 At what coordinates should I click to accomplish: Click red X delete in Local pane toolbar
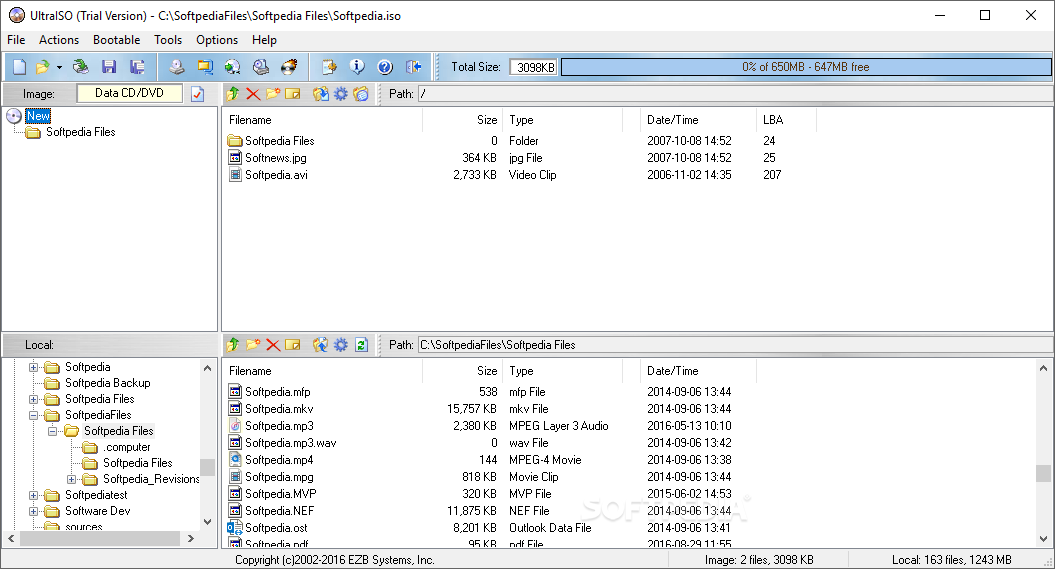272,344
